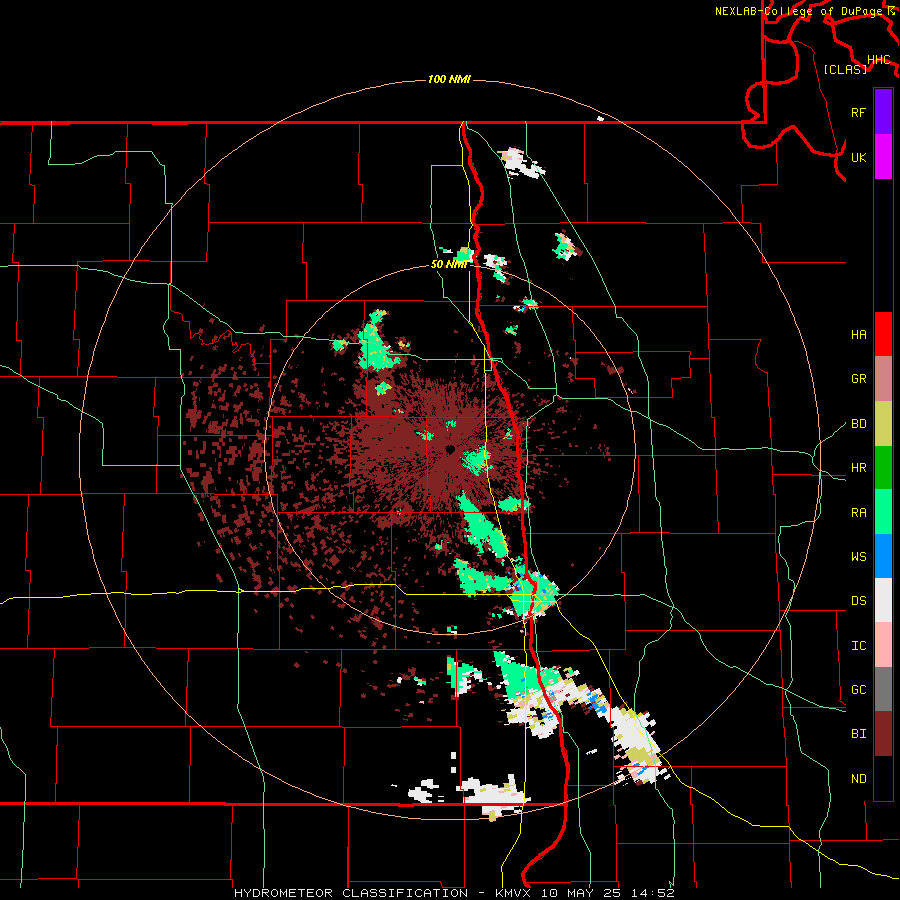The height and width of the screenshot is (900, 900).
Task: Click the NEXLAB-College of DuPage text
Action: 799,11
